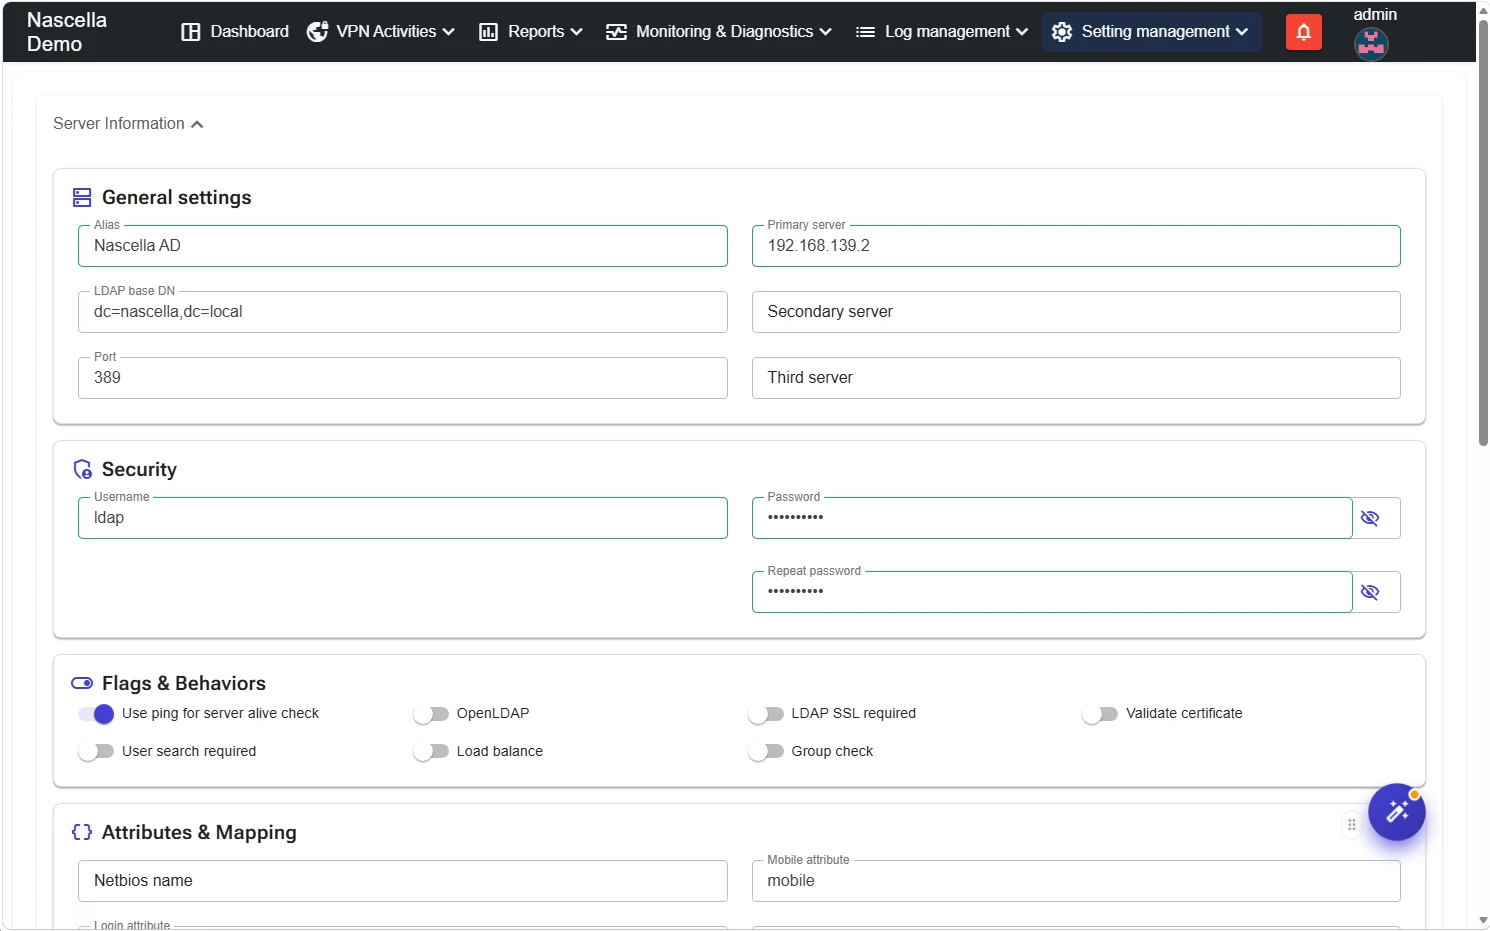Collapse the Server Information section
1490x931 pixels.
pyautogui.click(x=128, y=124)
